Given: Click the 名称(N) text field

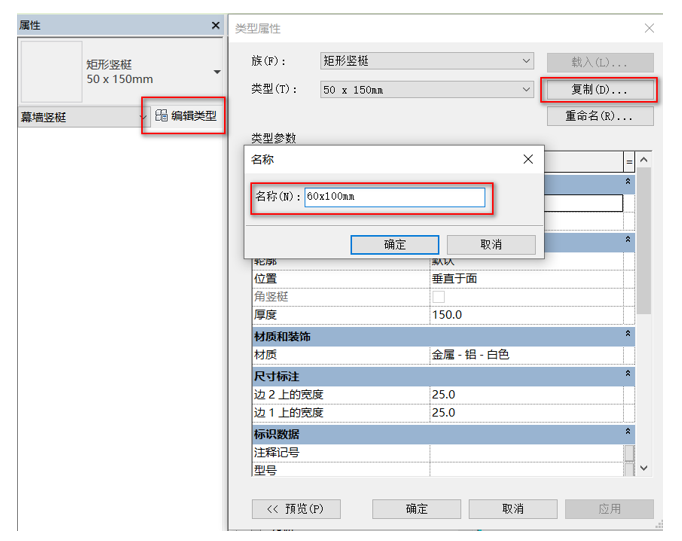Looking at the screenshot, I should click(394, 197).
